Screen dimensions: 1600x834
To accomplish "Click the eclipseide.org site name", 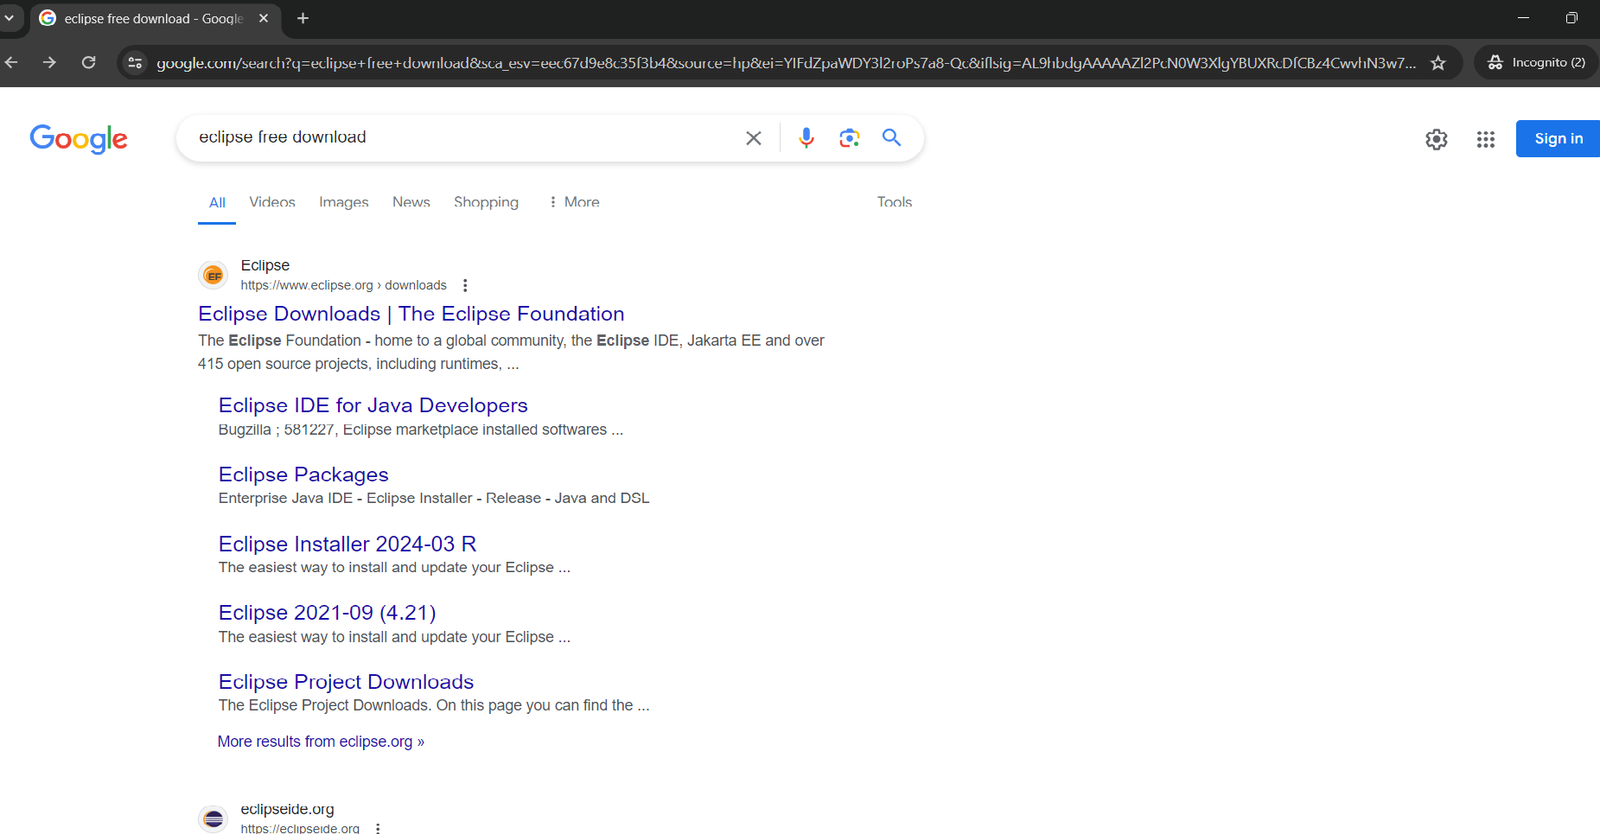I will click(287, 809).
